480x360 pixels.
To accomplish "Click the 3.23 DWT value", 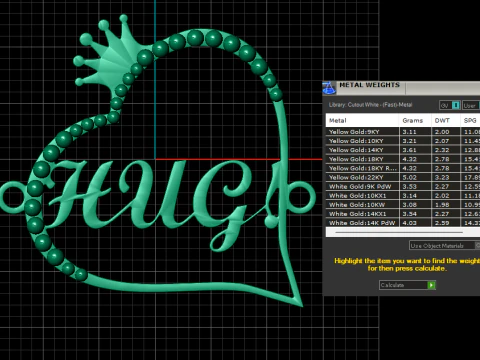I will click(442, 177).
